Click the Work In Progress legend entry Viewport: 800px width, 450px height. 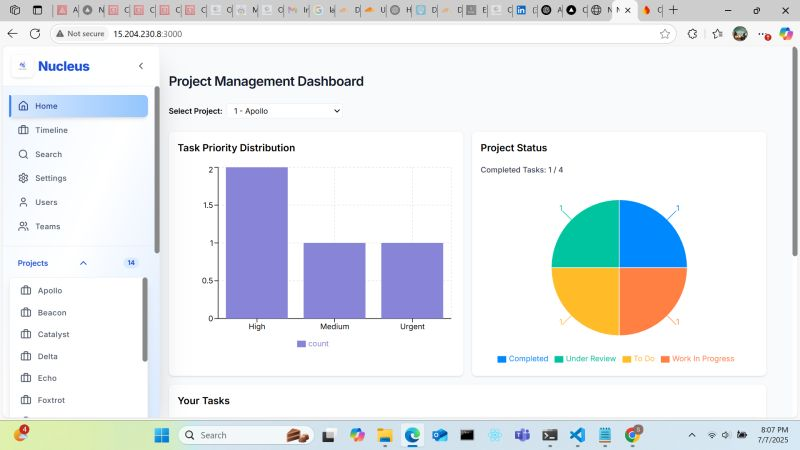point(697,359)
